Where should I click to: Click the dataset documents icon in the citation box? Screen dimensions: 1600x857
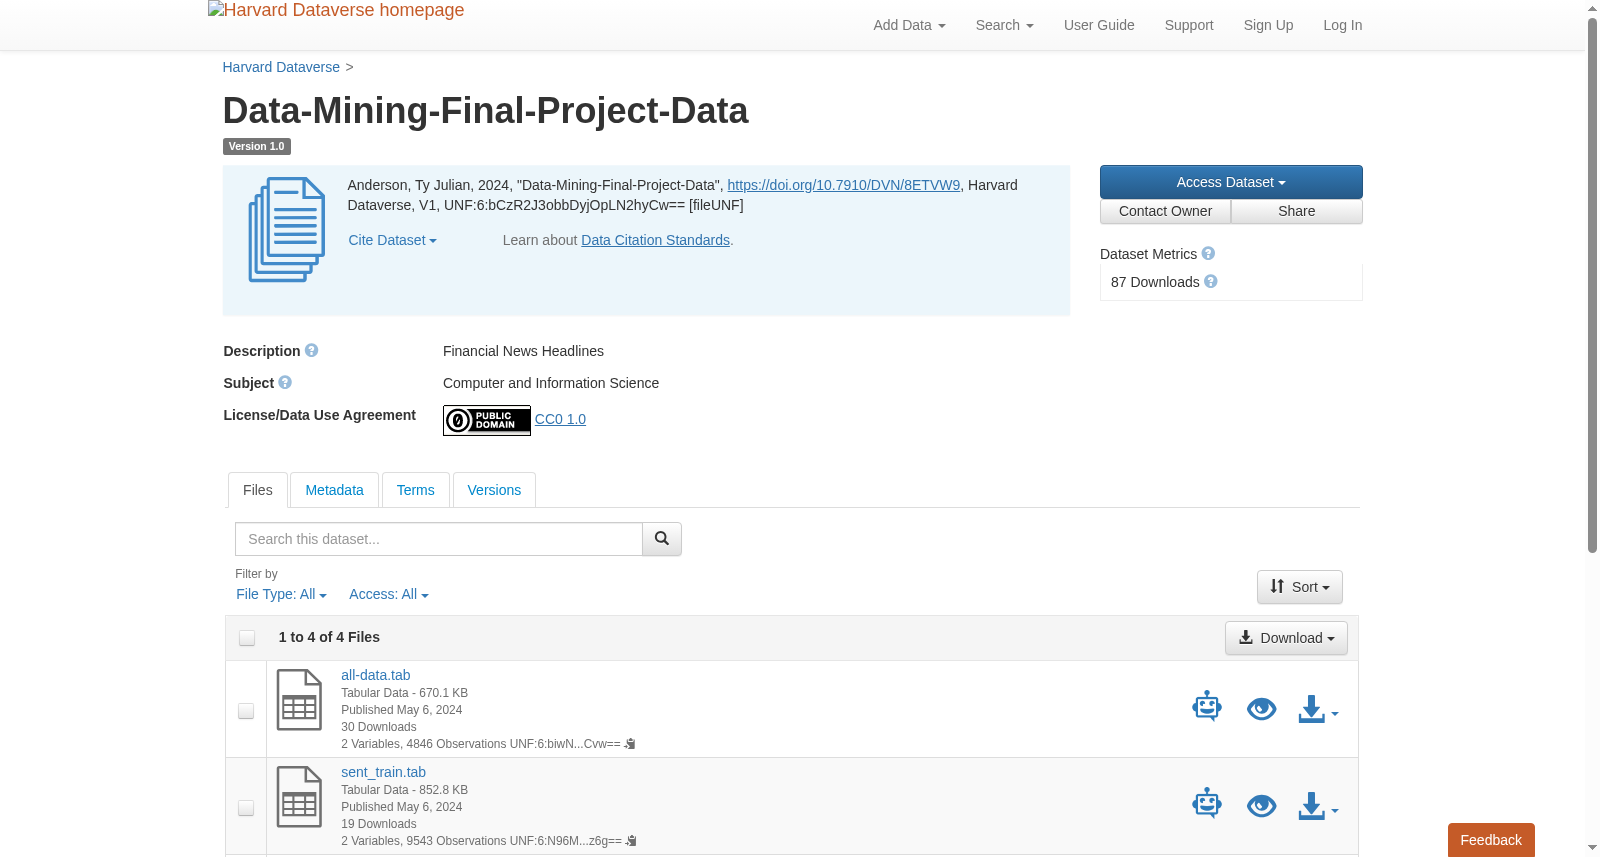point(287,230)
